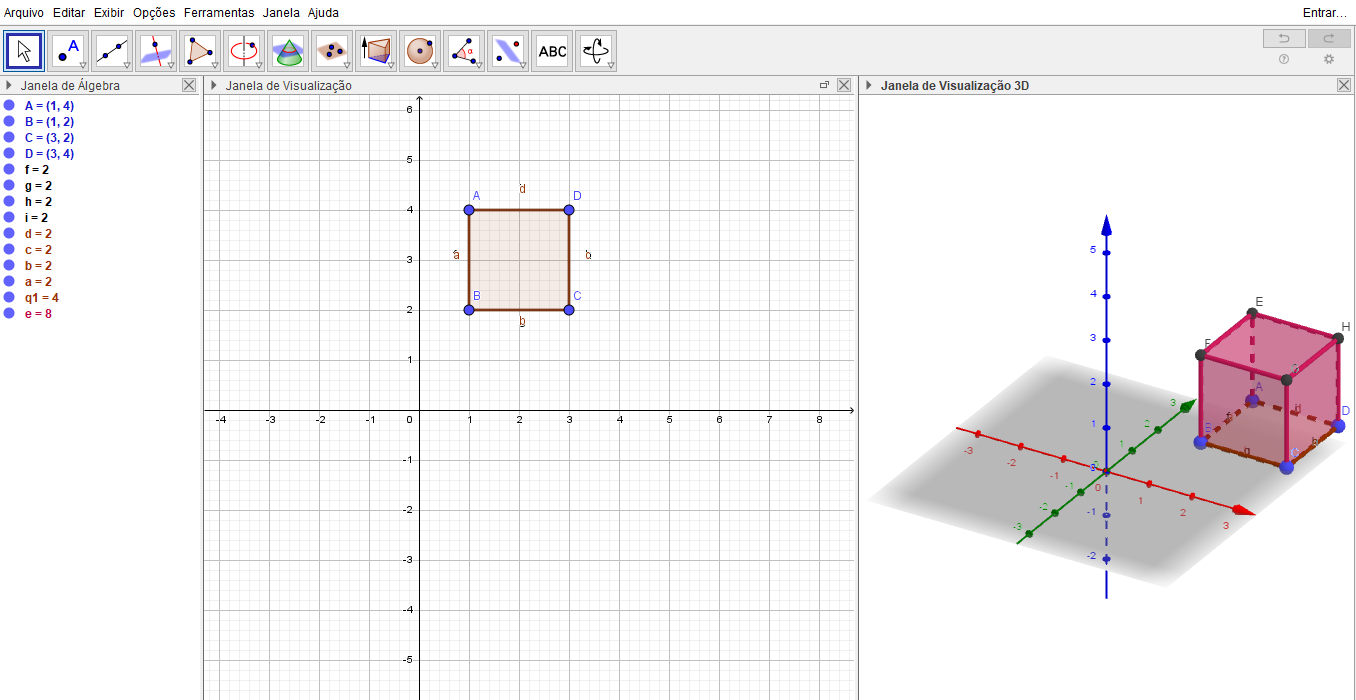Select the Line through two points tool
The width and height of the screenshot is (1356, 700).
click(113, 50)
